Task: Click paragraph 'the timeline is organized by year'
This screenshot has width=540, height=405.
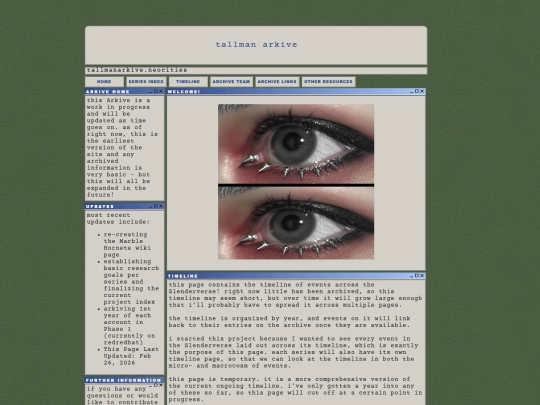Action: click(289, 322)
